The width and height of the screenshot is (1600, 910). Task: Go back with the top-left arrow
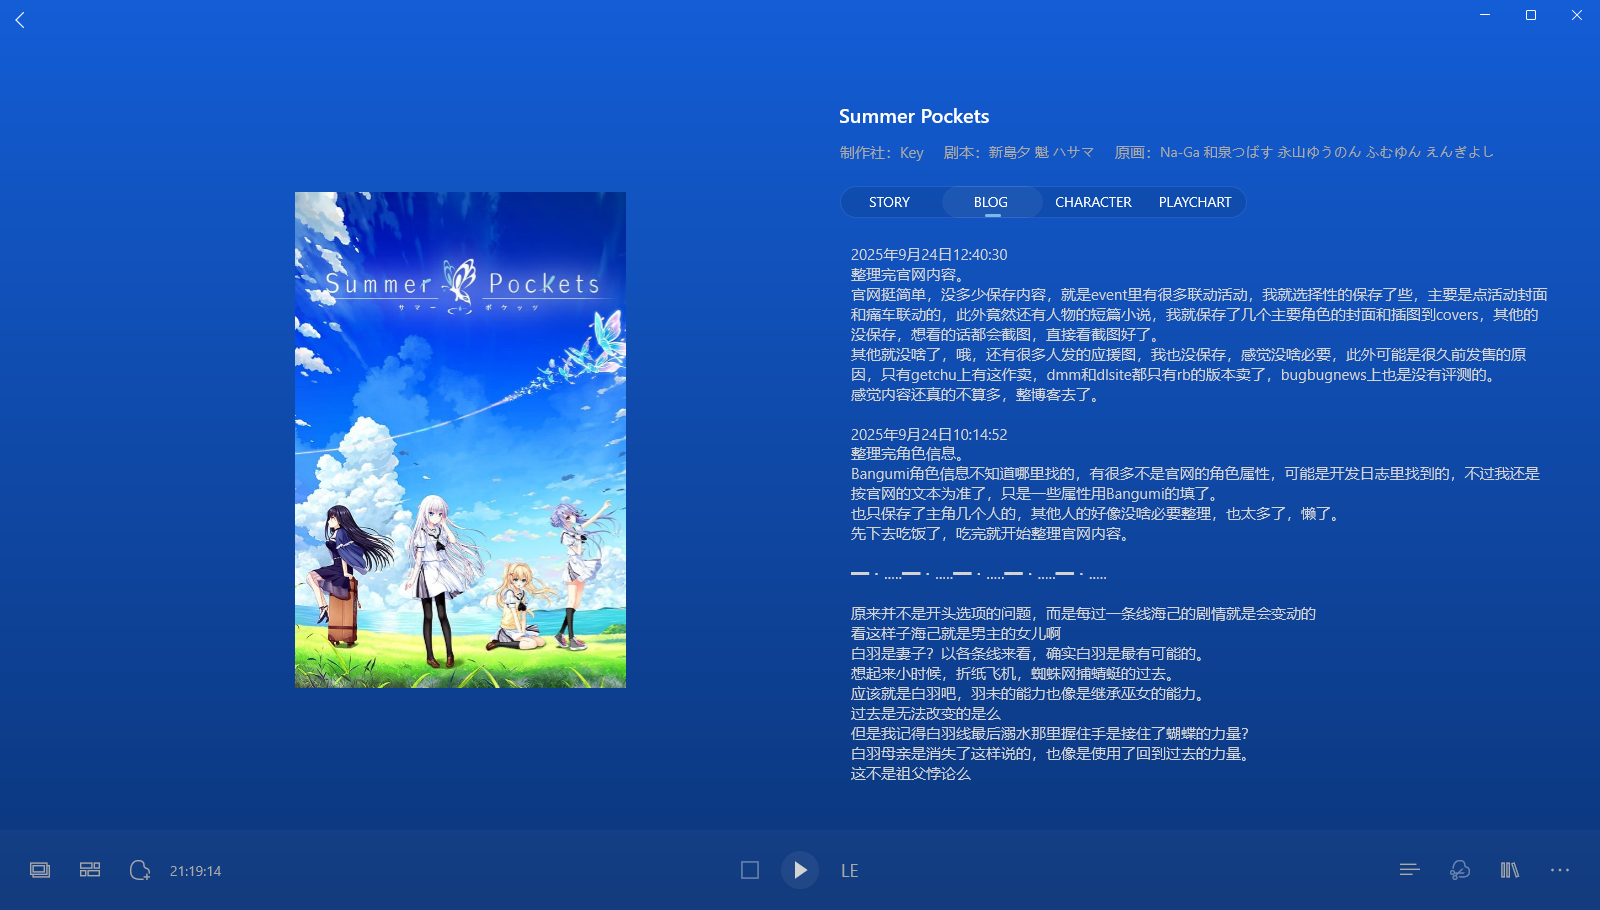[x=20, y=20]
